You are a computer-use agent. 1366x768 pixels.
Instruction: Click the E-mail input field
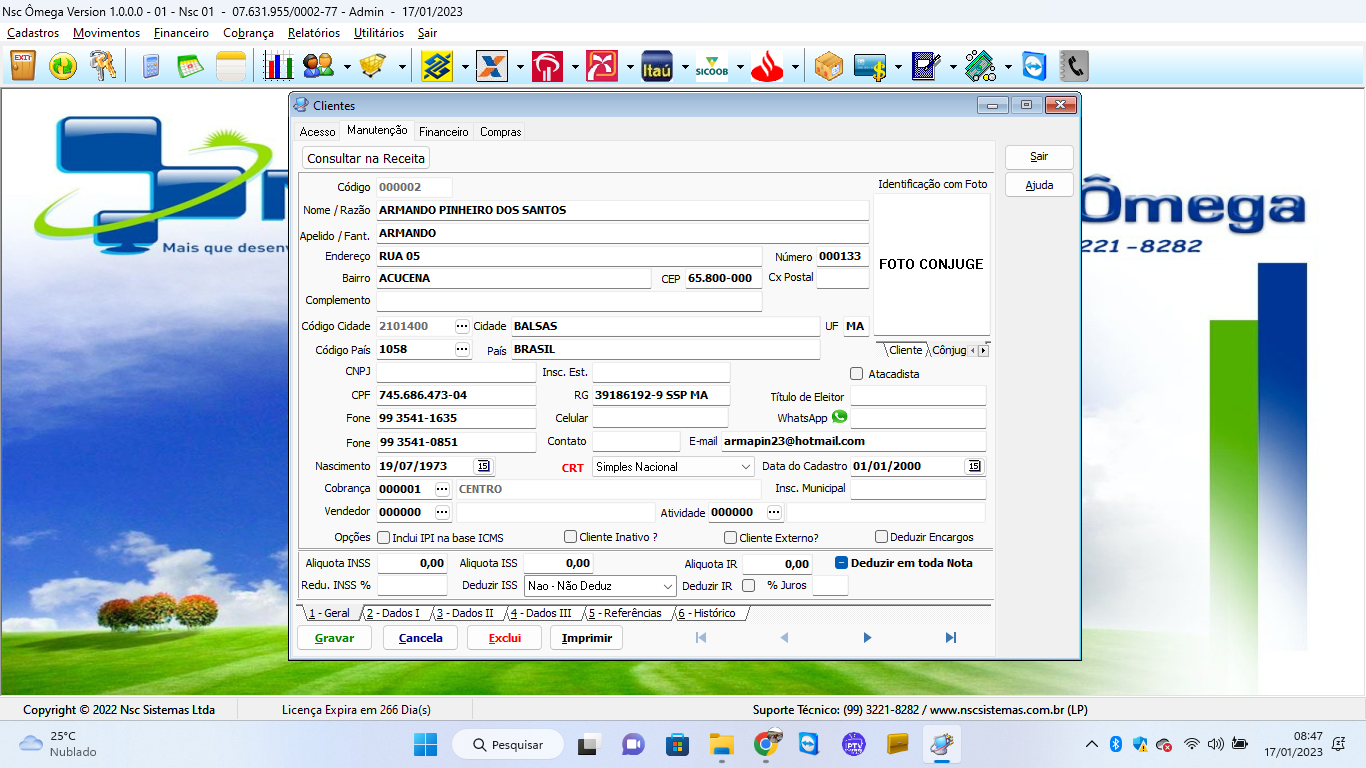click(853, 441)
